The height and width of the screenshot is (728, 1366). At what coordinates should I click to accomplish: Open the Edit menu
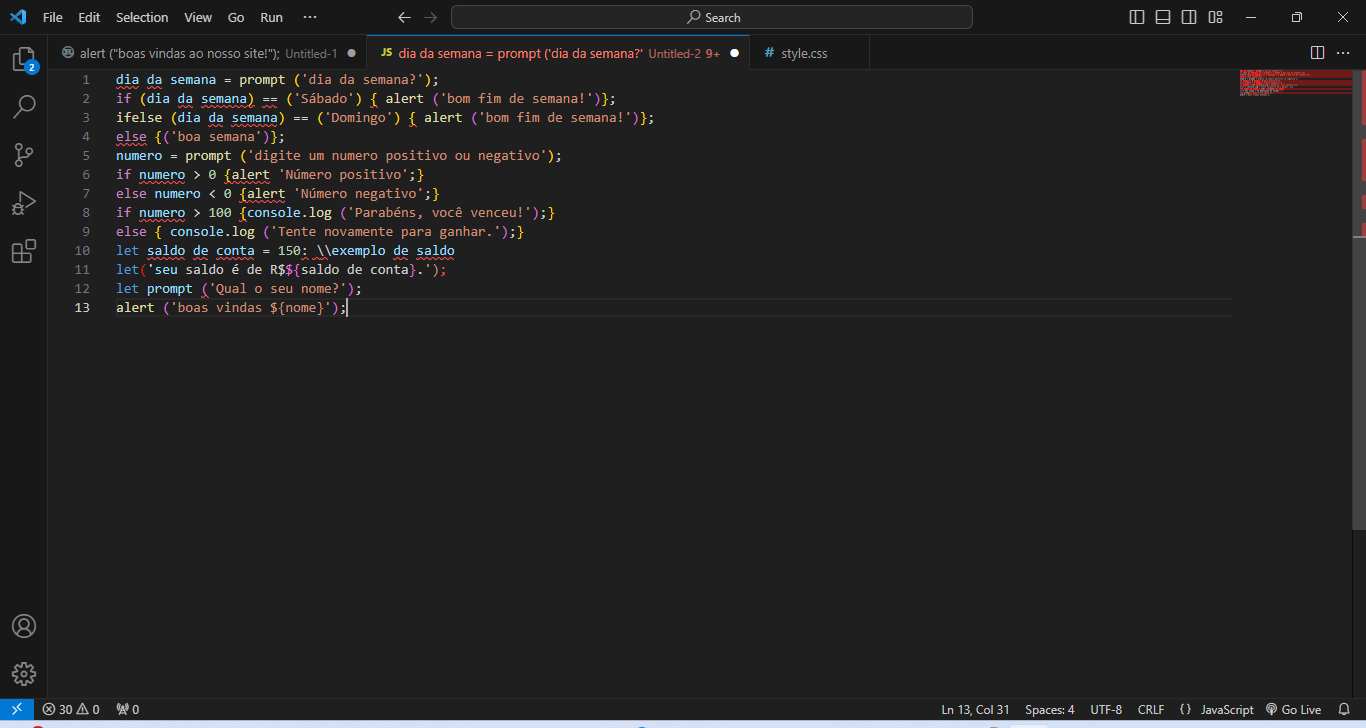pos(89,17)
